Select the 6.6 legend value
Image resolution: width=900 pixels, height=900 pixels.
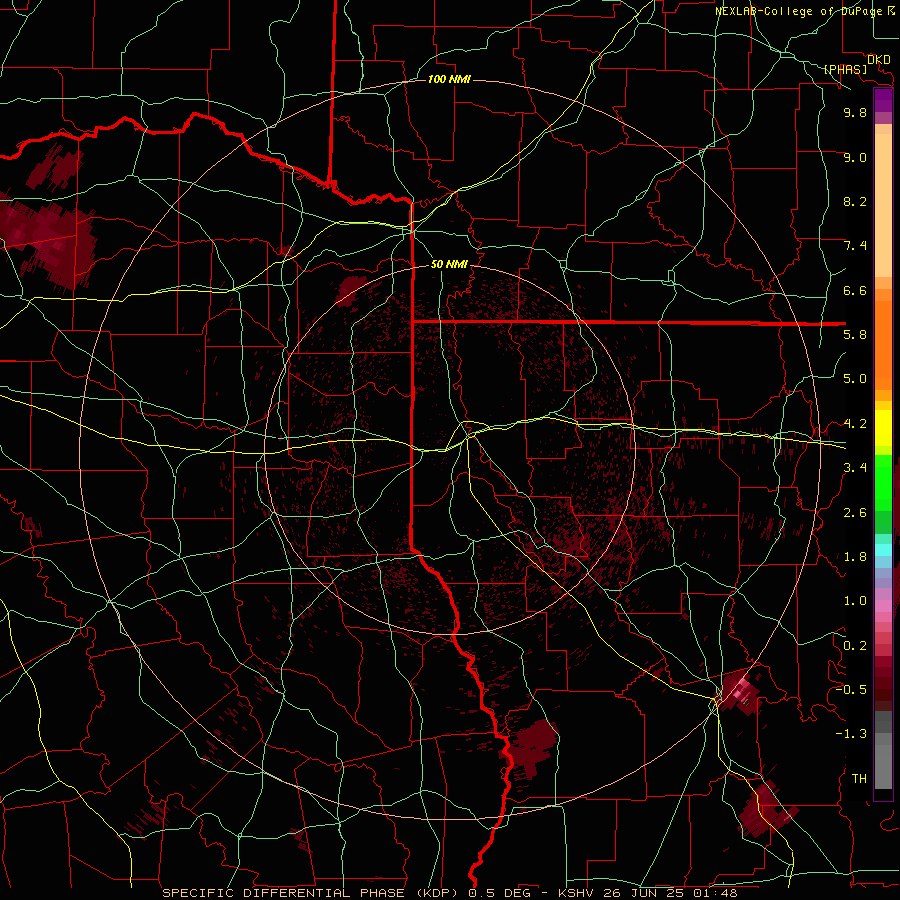click(855, 290)
